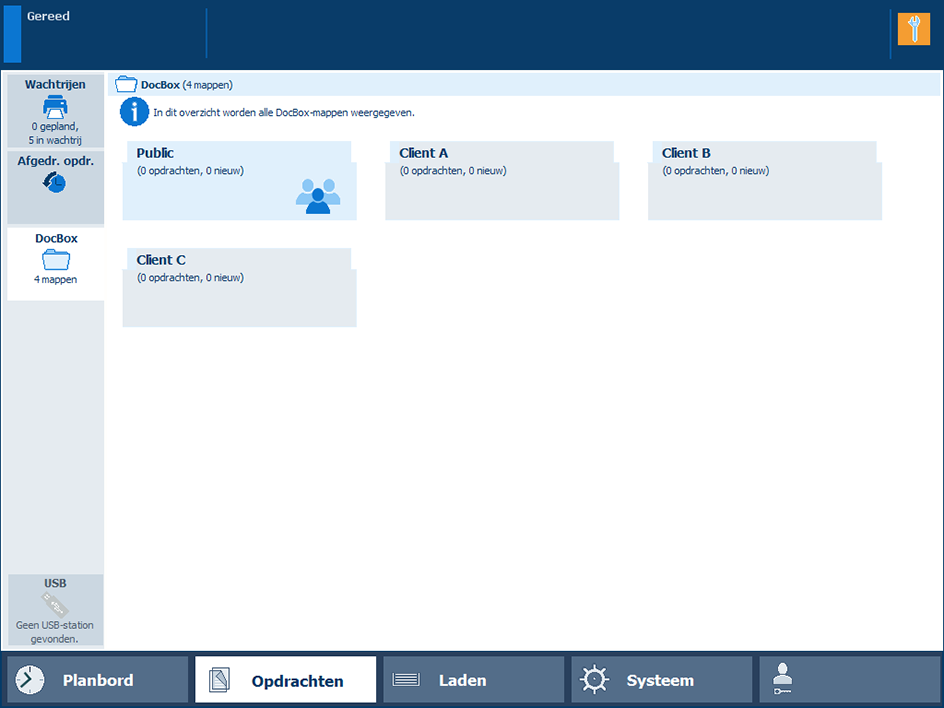Click the USB stick icon
The height and width of the screenshot is (708, 944).
[55, 604]
